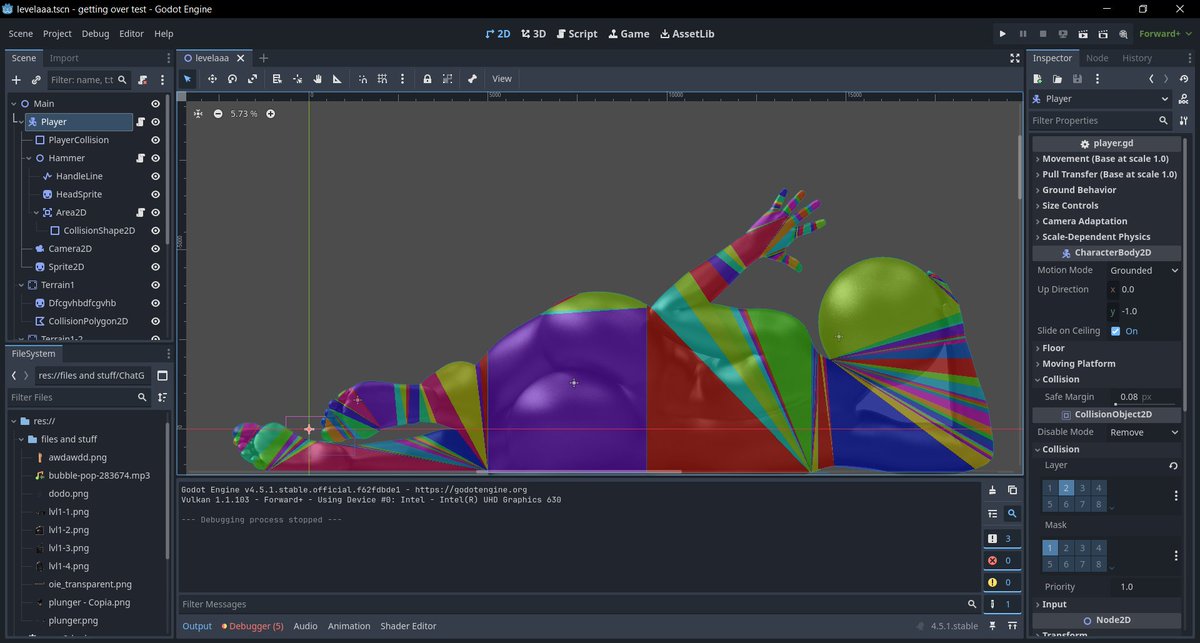Toggle error messages filter in output
This screenshot has height=643, width=1200.
pos(1000,560)
